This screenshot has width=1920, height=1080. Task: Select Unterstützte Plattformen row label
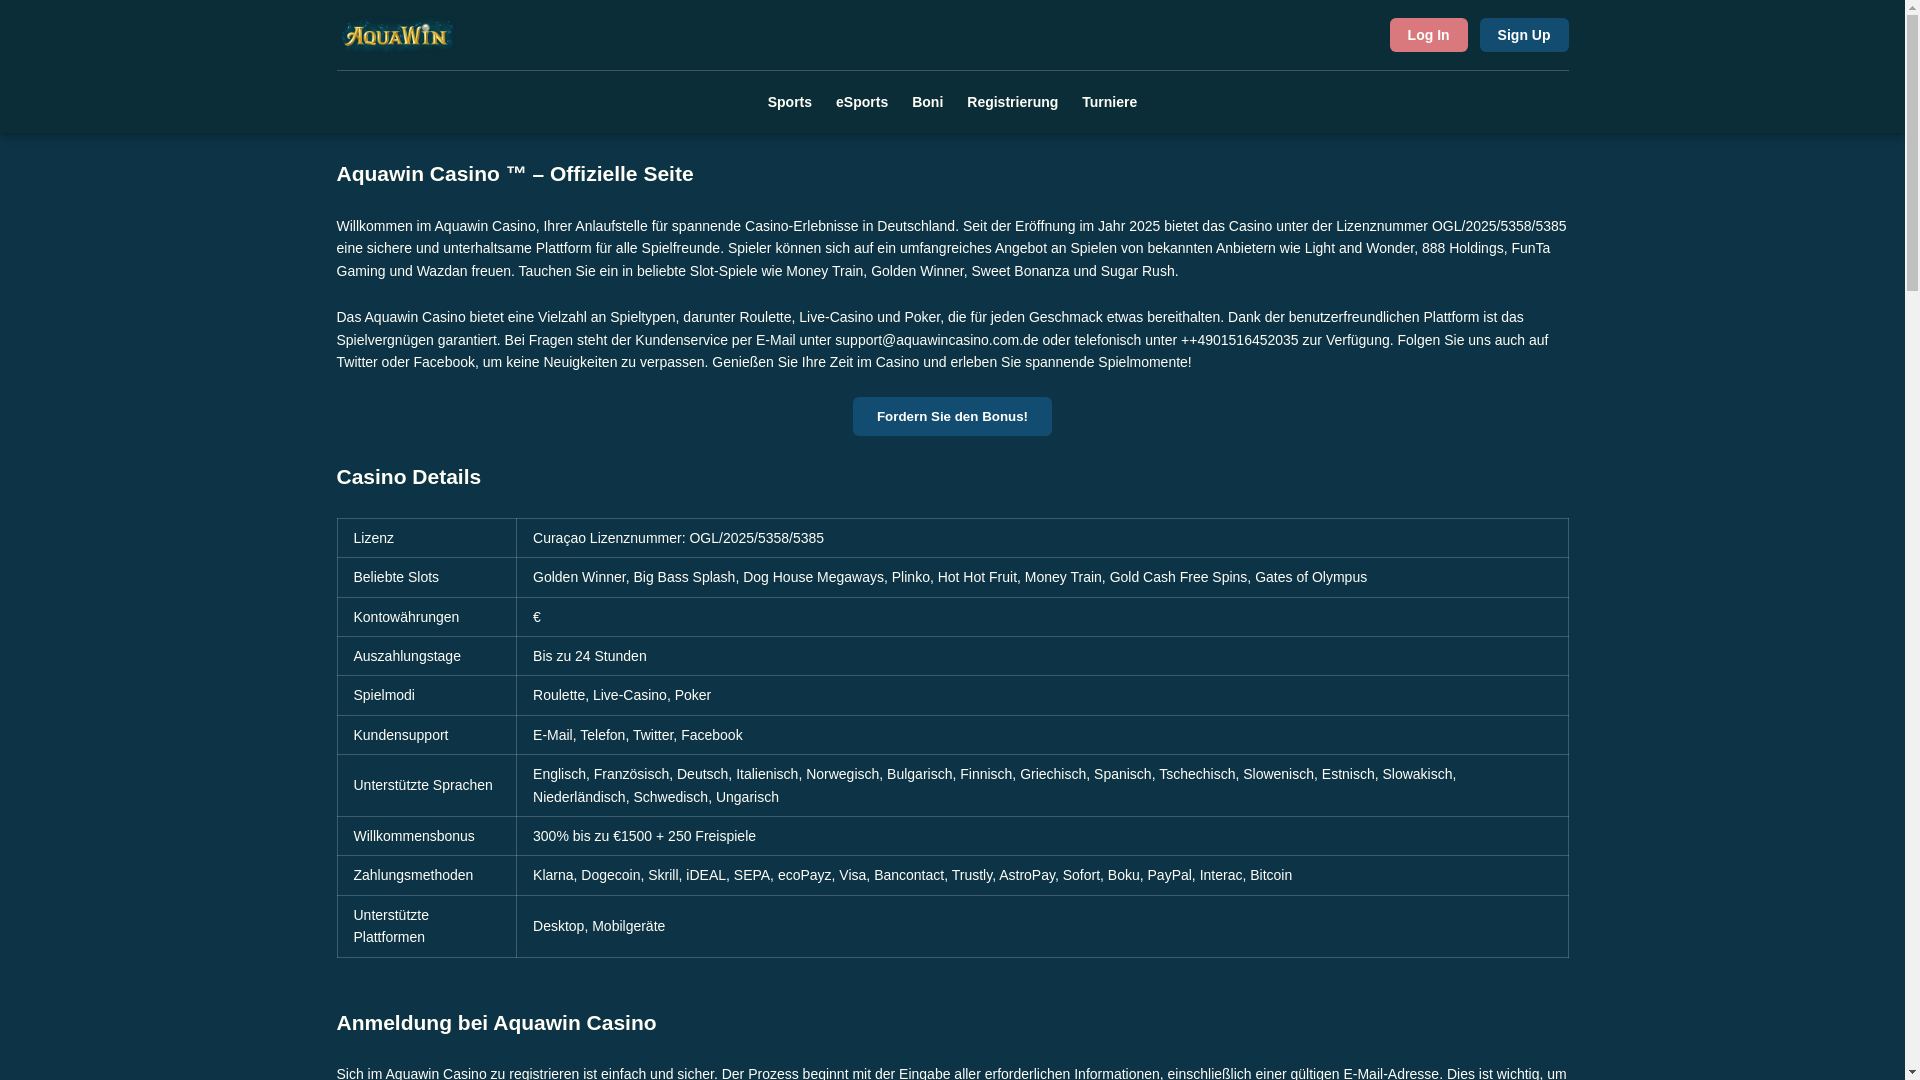(x=427, y=926)
